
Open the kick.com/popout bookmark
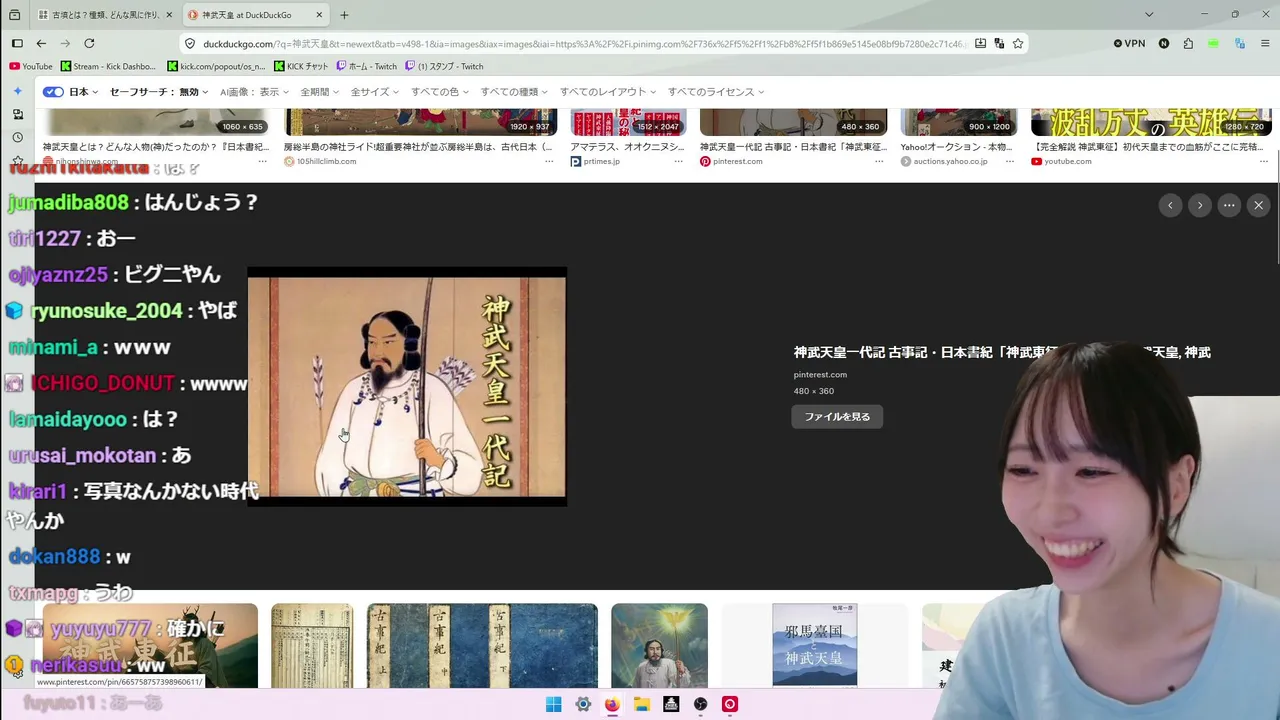tap(217, 66)
